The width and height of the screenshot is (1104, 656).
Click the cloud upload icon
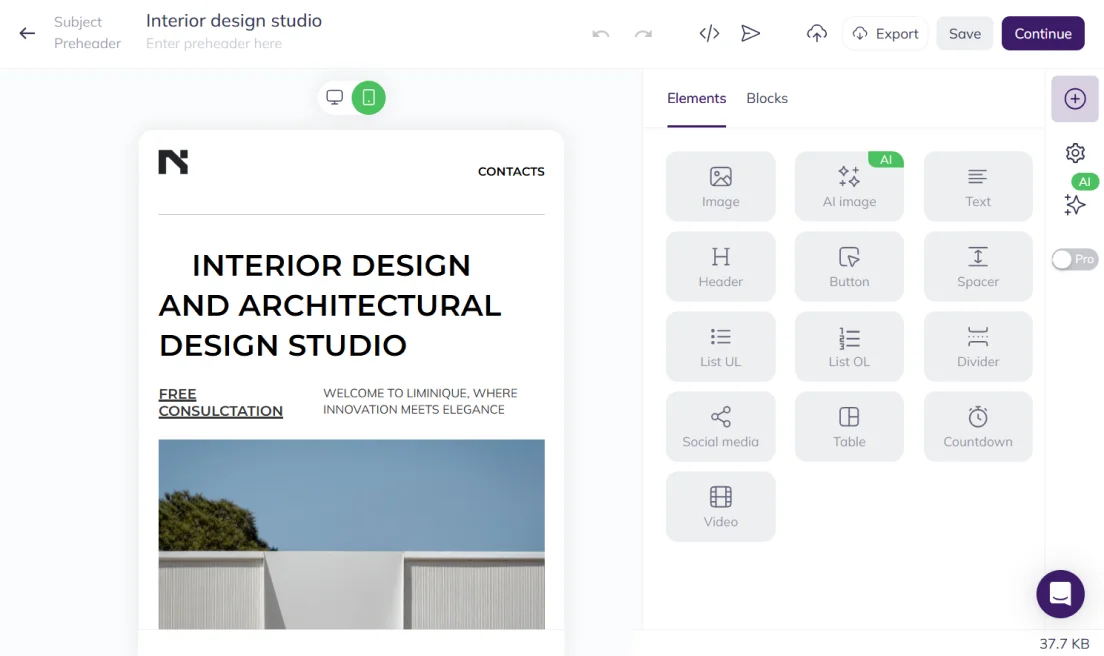[817, 33]
